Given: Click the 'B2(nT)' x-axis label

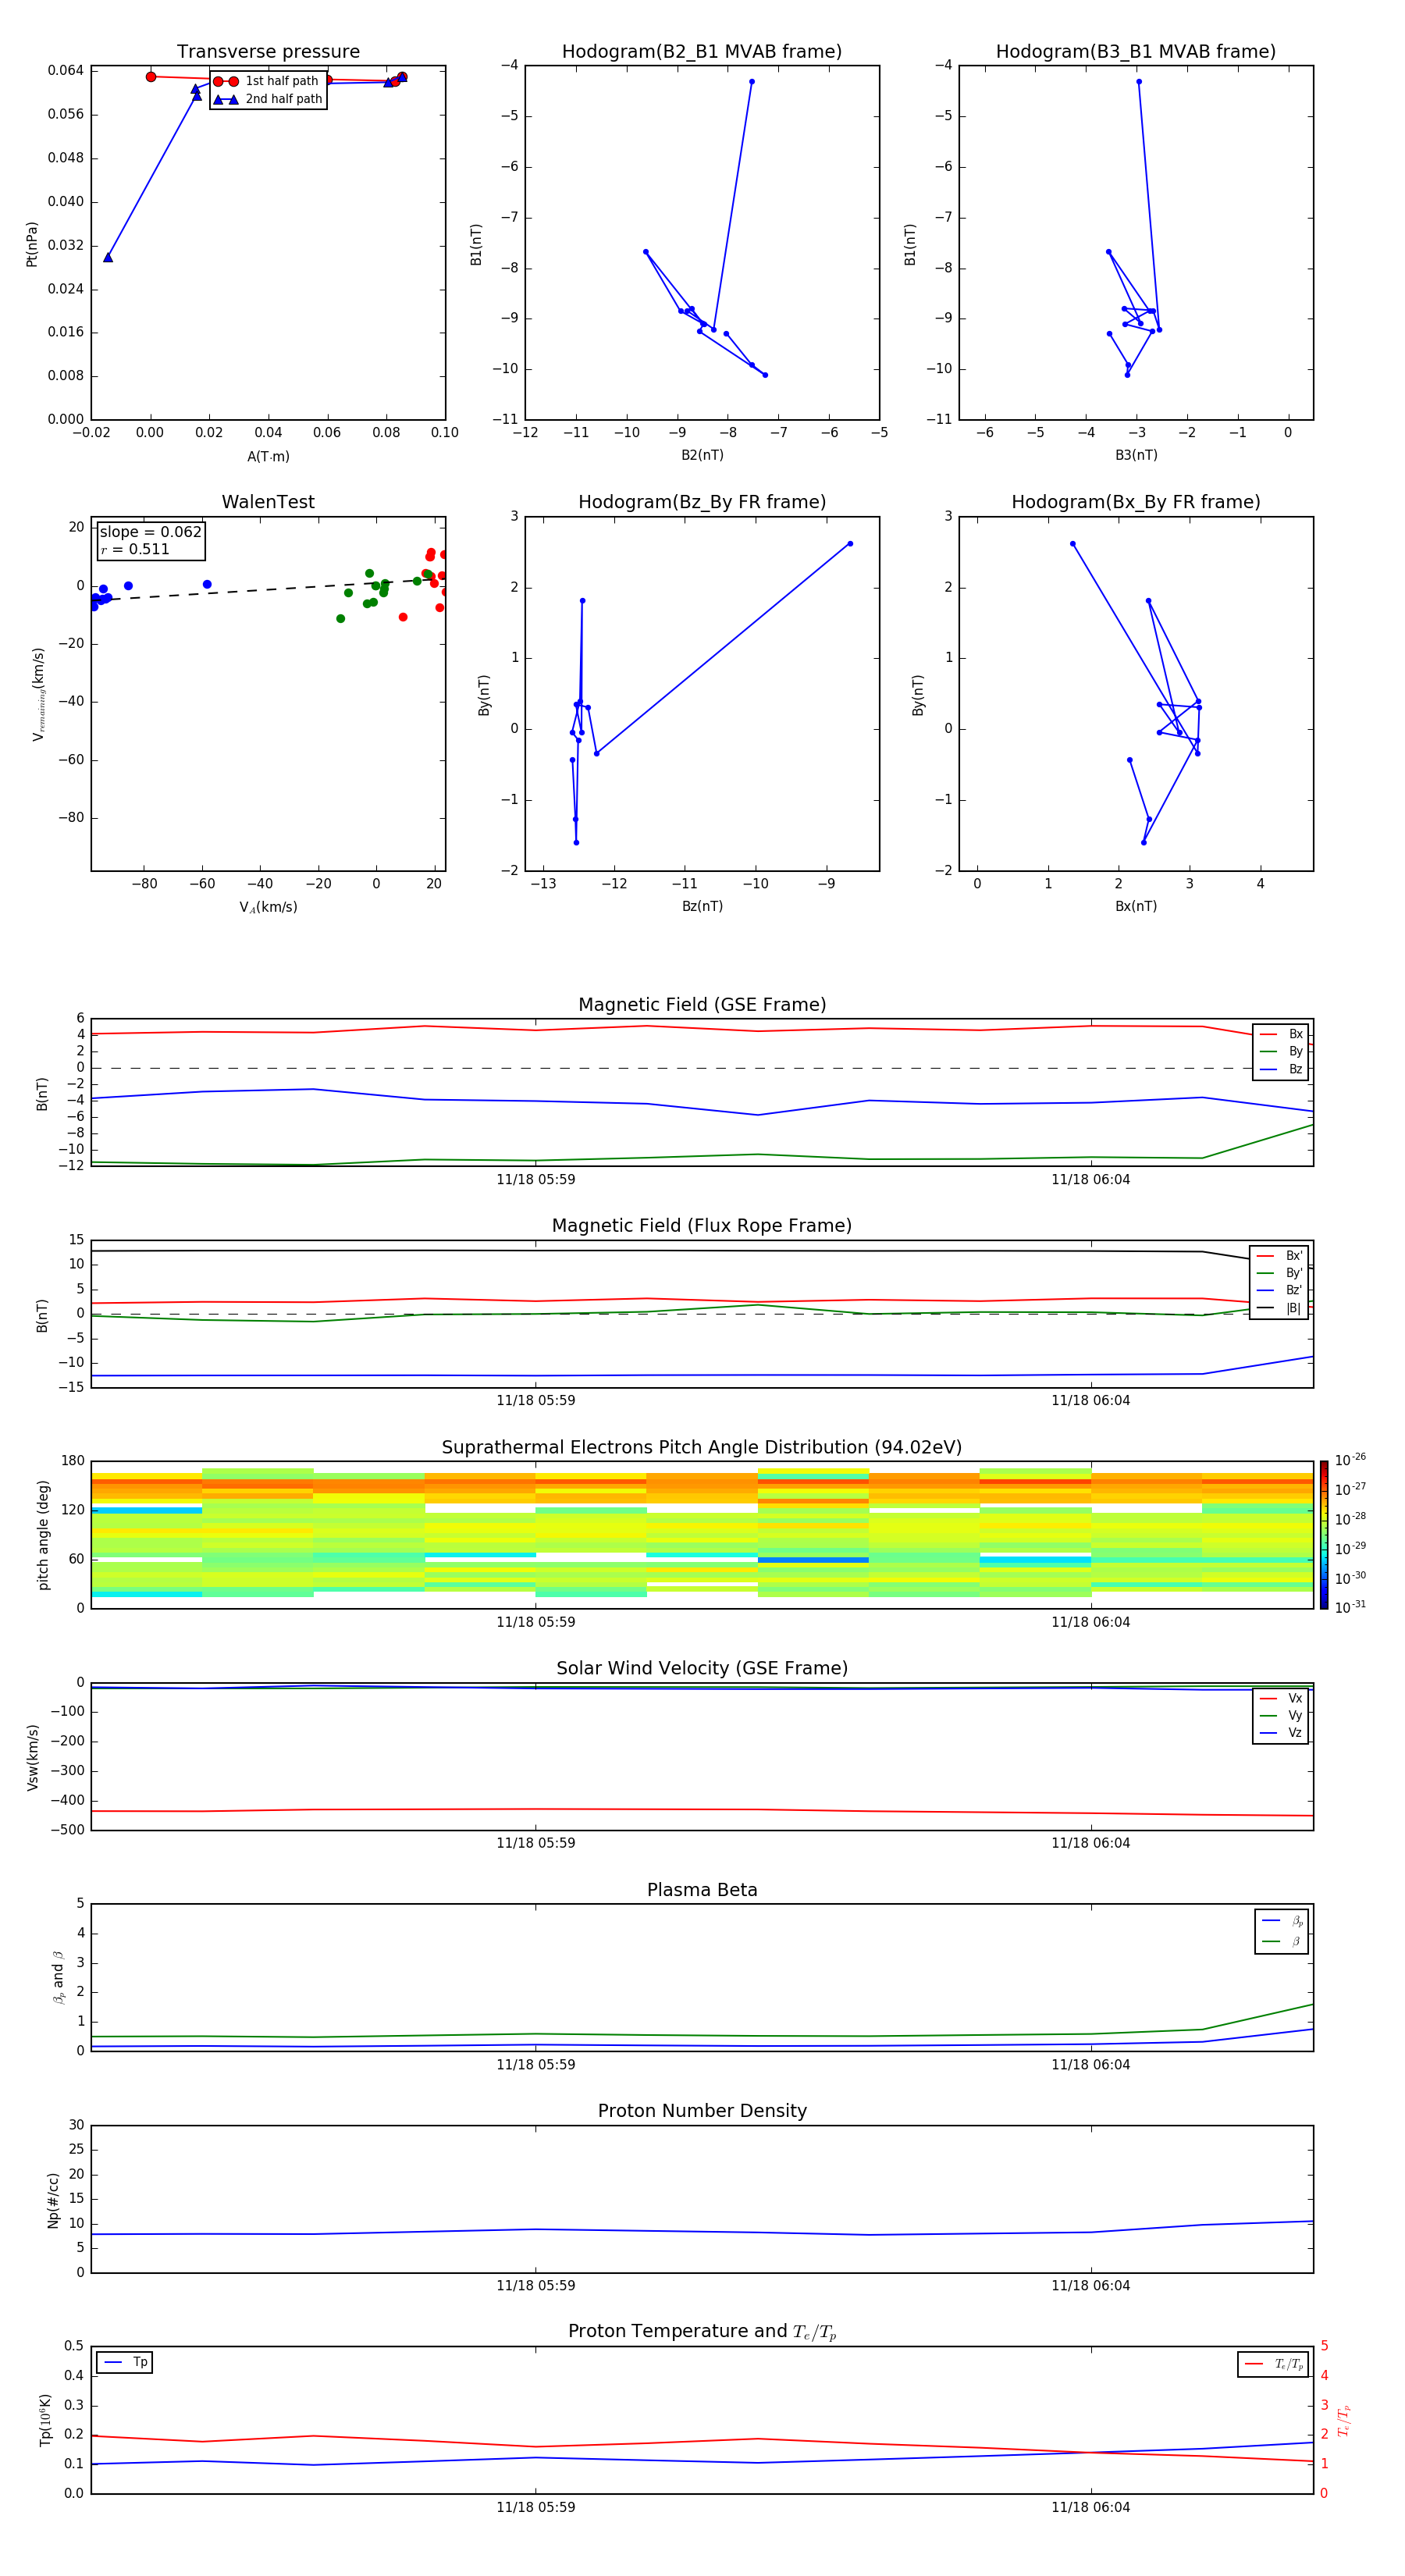Looking at the screenshot, I should pos(702,455).
